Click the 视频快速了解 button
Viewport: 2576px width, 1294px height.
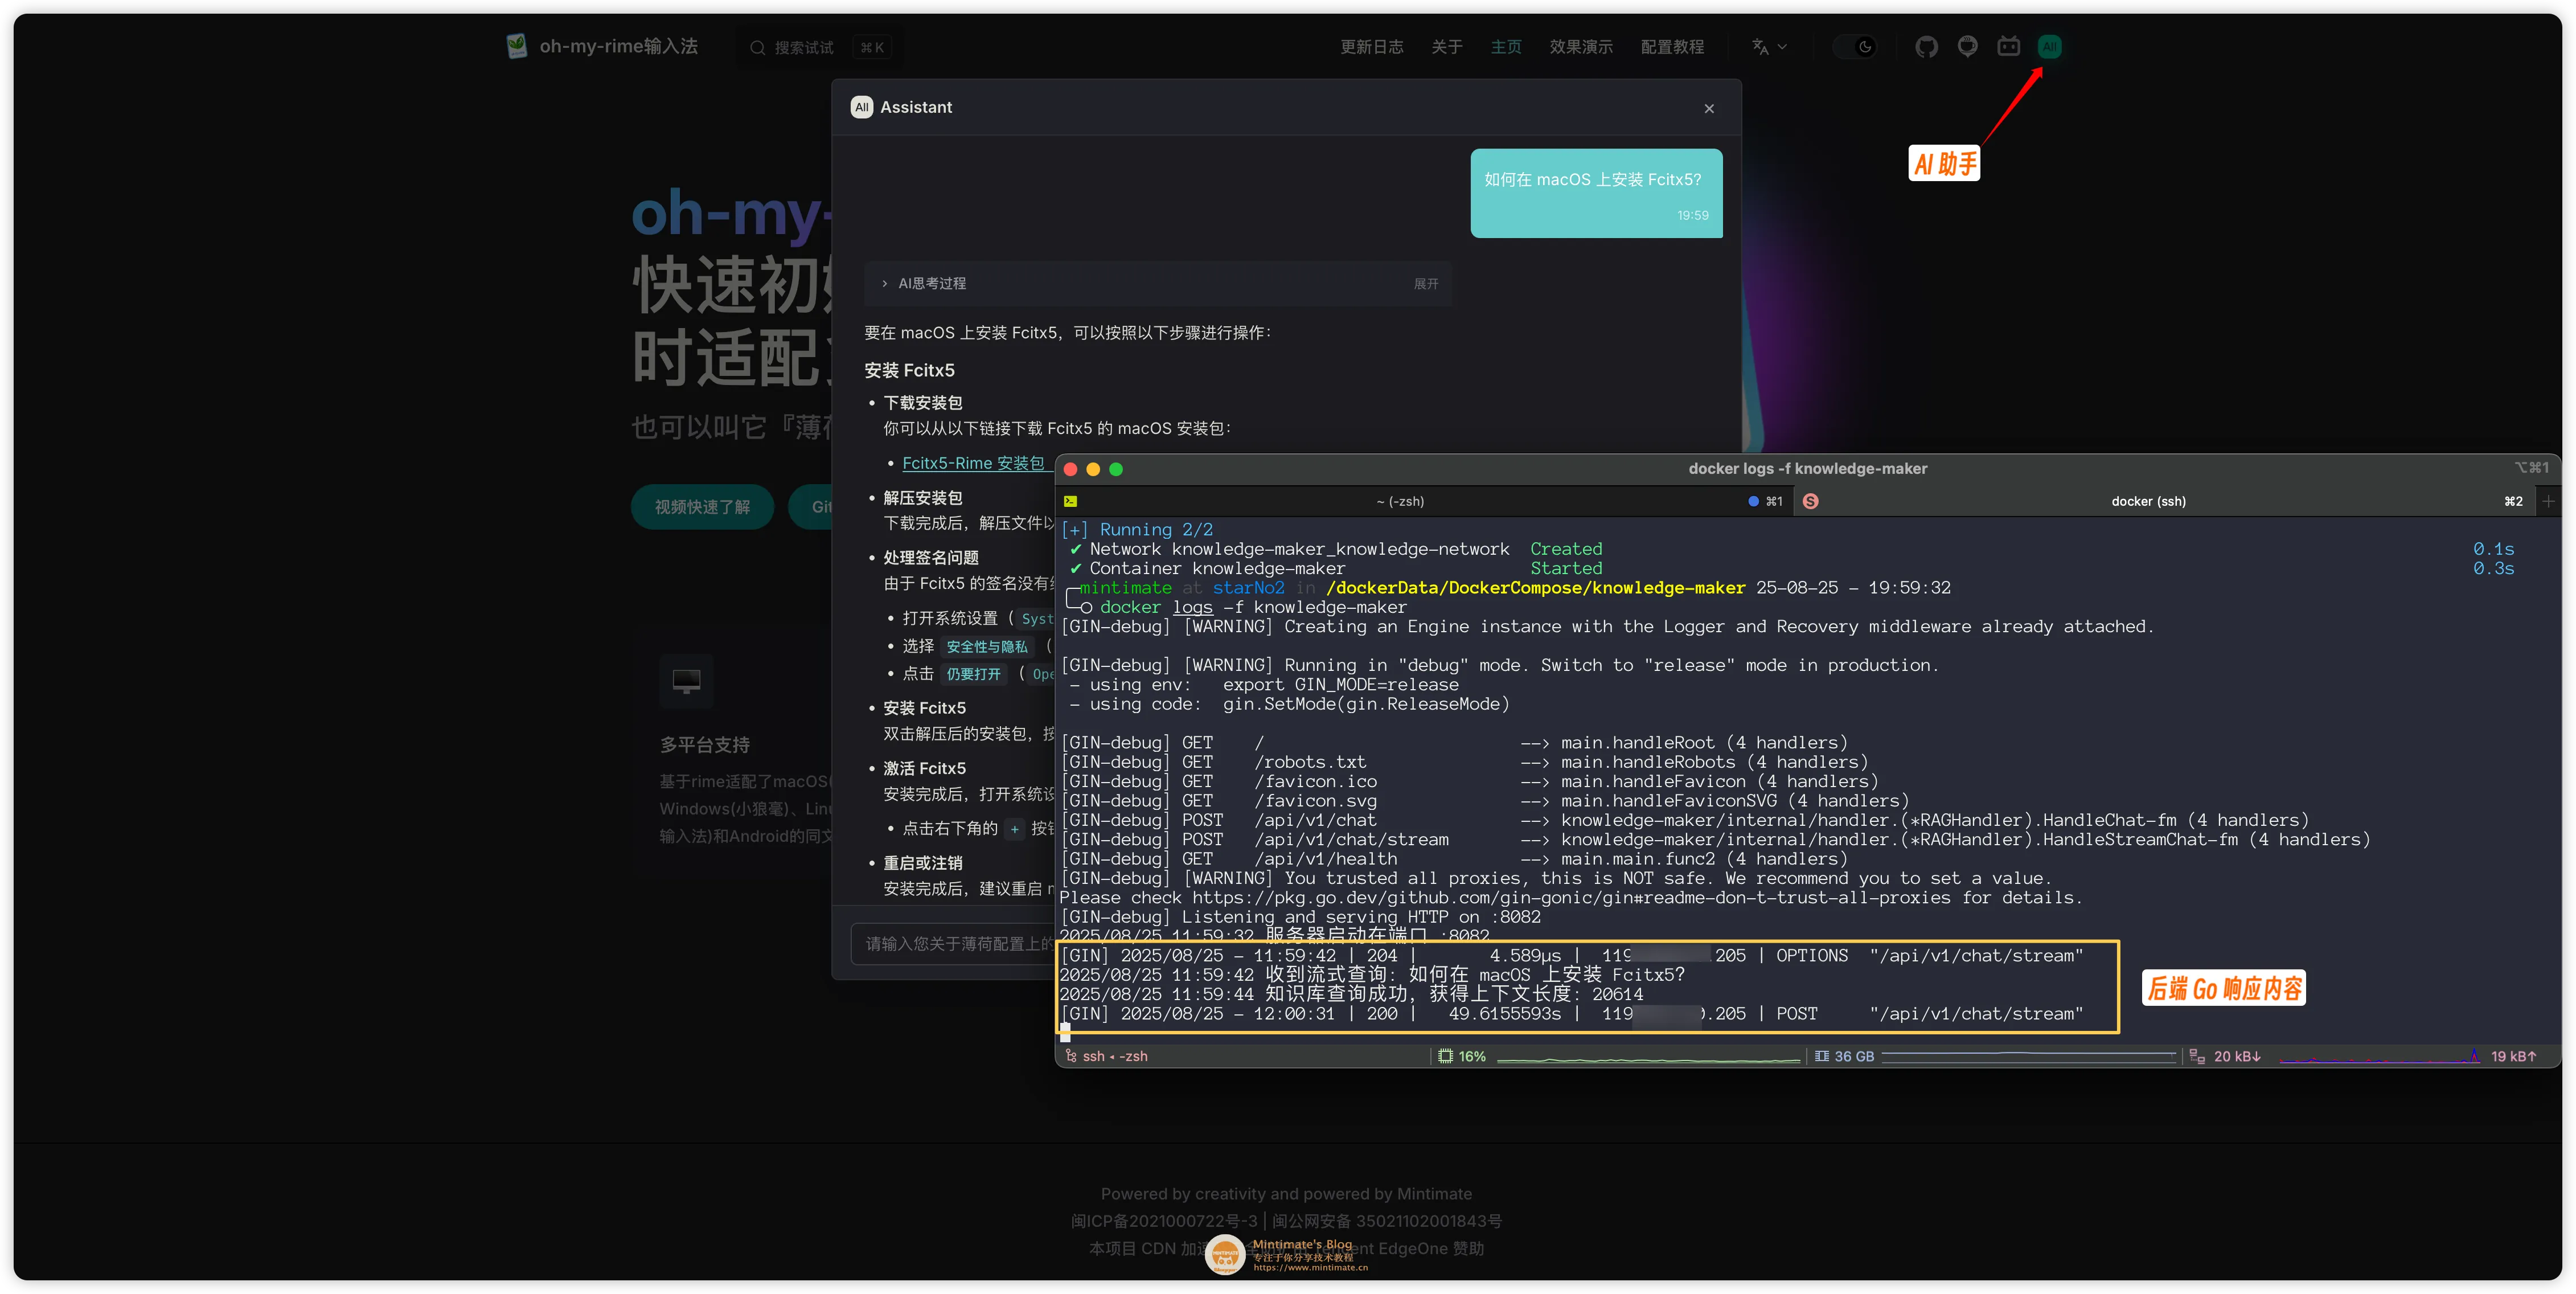coord(702,507)
